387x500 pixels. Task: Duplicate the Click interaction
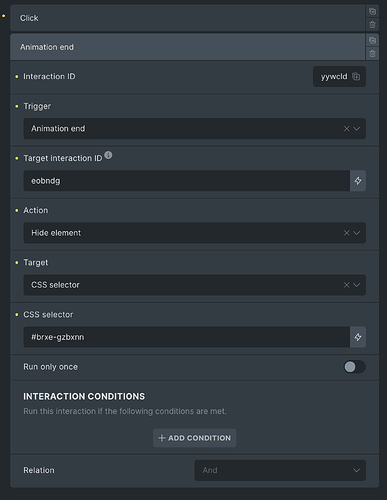pyautogui.click(x=372, y=11)
